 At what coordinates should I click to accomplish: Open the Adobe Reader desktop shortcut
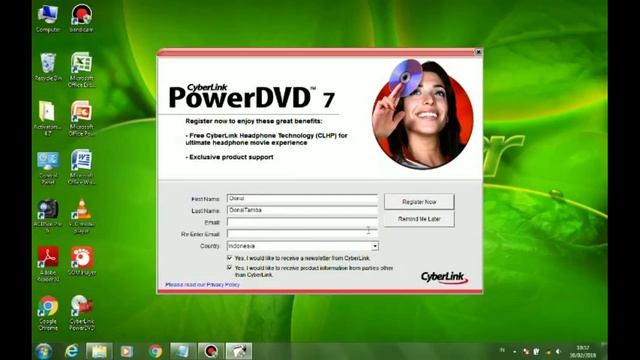[x=48, y=264]
